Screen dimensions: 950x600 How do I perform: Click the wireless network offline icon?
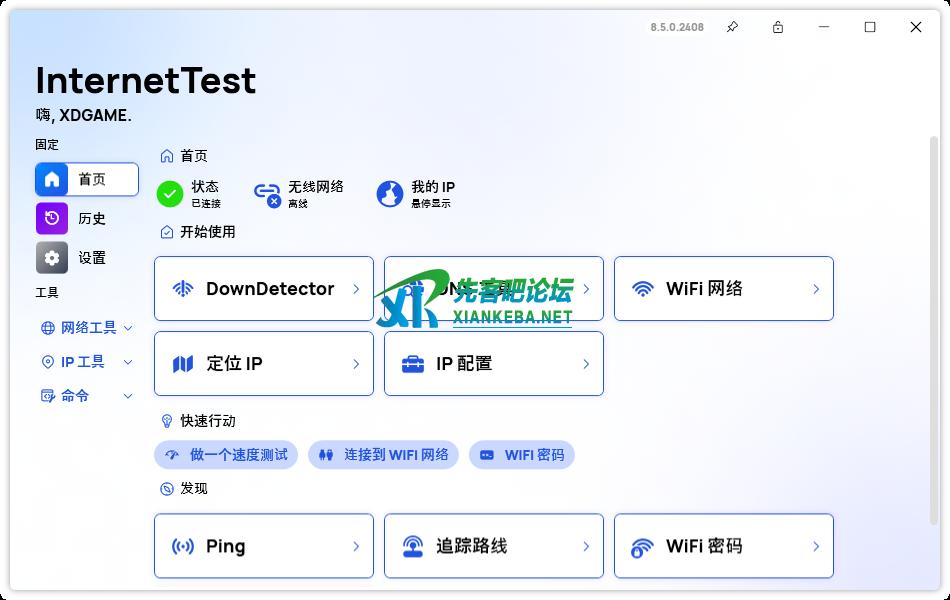click(x=267, y=194)
